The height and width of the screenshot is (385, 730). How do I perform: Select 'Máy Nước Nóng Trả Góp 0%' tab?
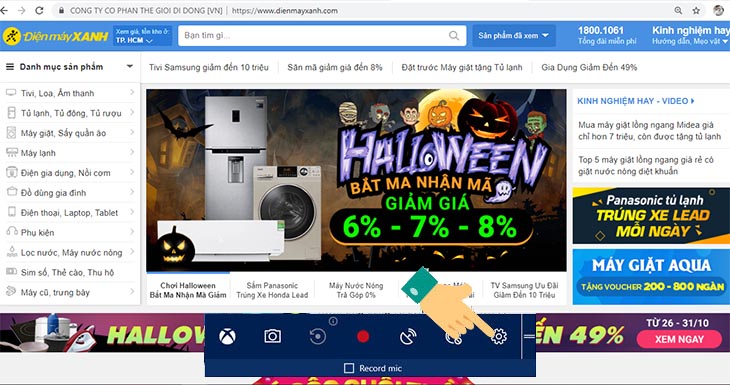click(x=356, y=290)
